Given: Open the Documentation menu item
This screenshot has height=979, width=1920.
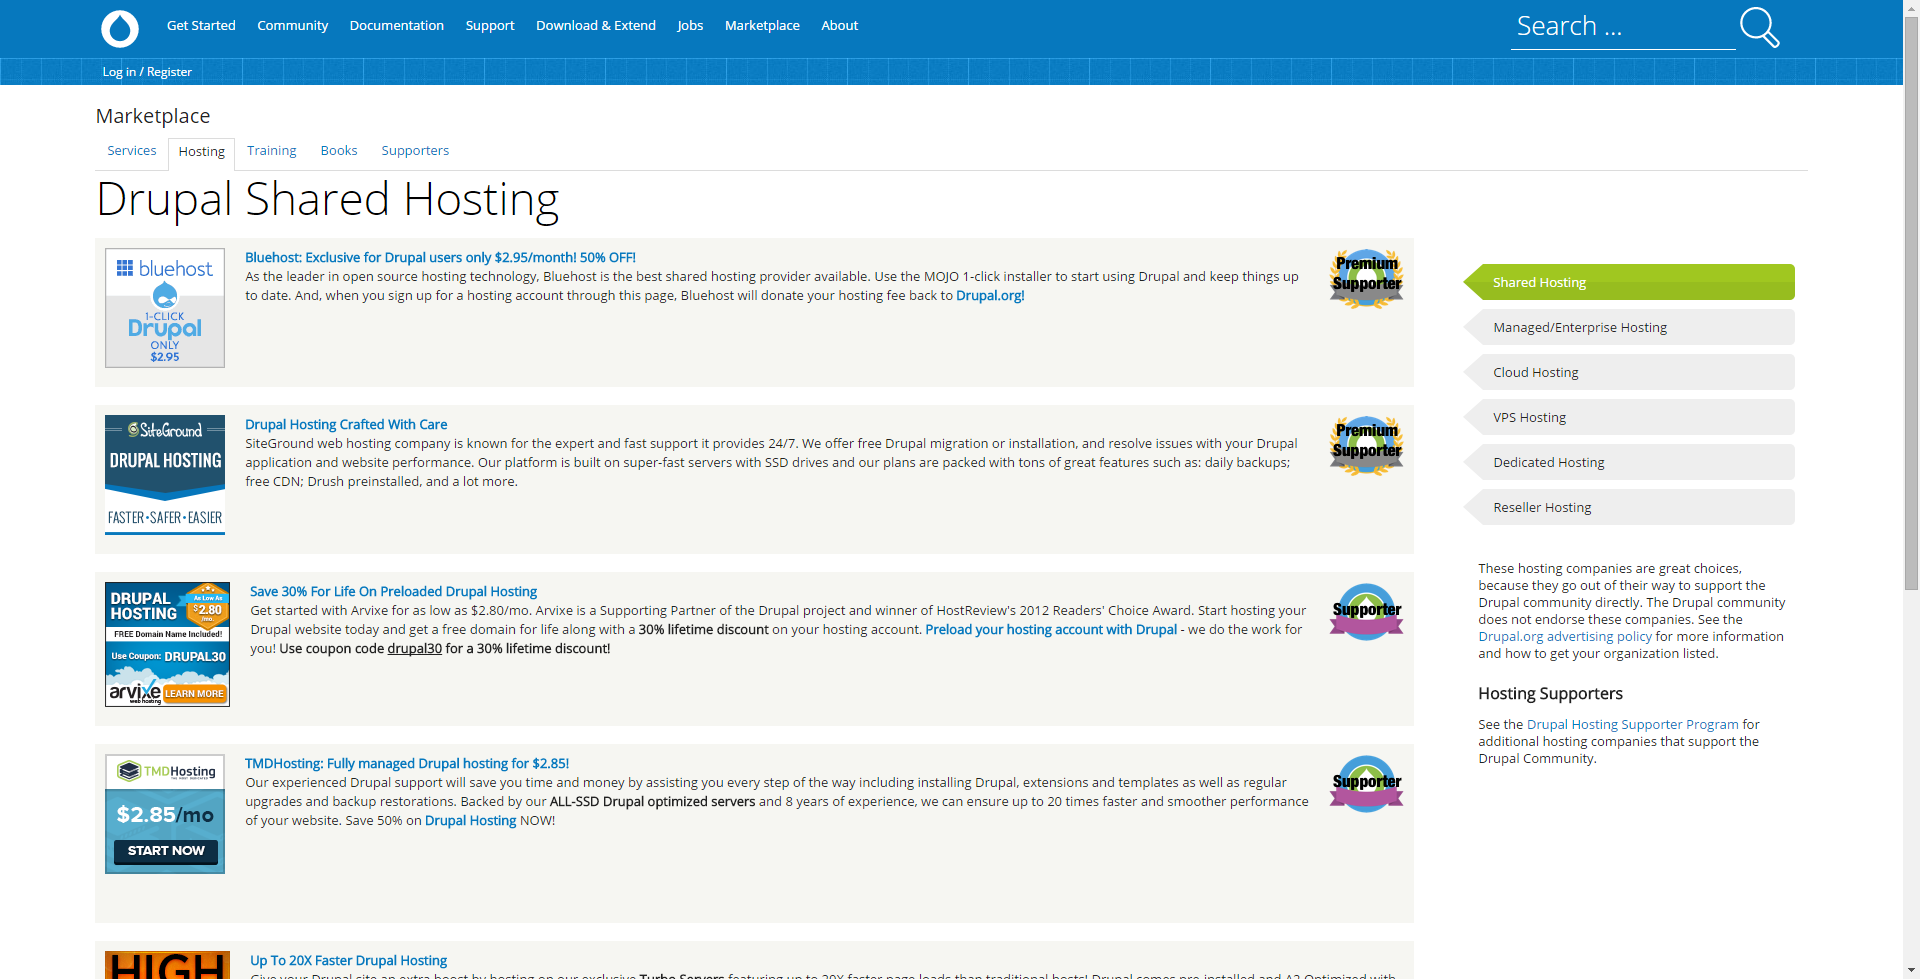Looking at the screenshot, I should tap(396, 25).
